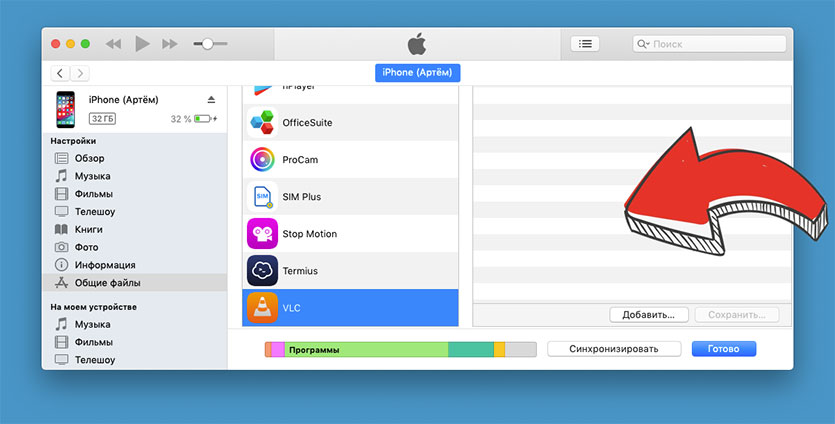
Task: Select the Termius row label
Action: click(300, 271)
